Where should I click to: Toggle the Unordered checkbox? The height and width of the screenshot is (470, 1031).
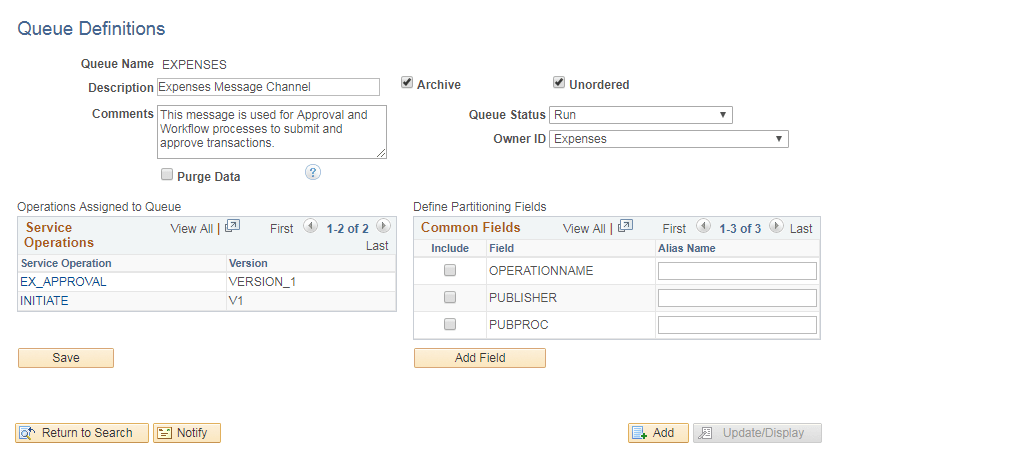tap(559, 83)
